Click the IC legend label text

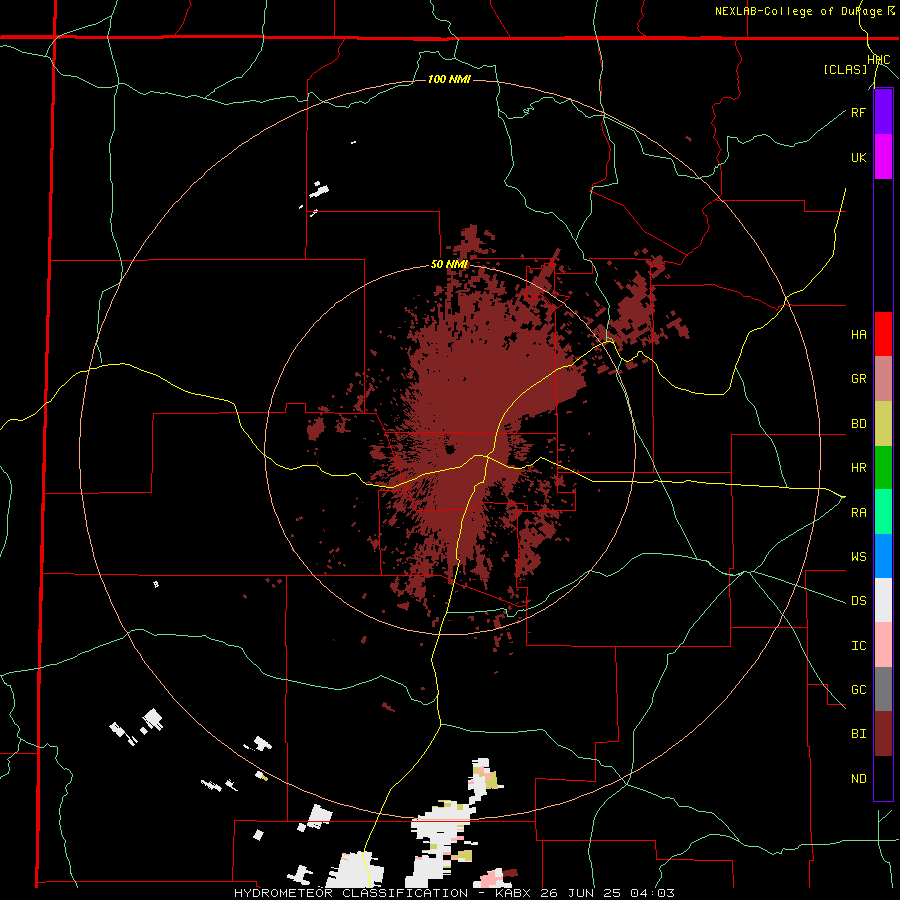click(858, 646)
